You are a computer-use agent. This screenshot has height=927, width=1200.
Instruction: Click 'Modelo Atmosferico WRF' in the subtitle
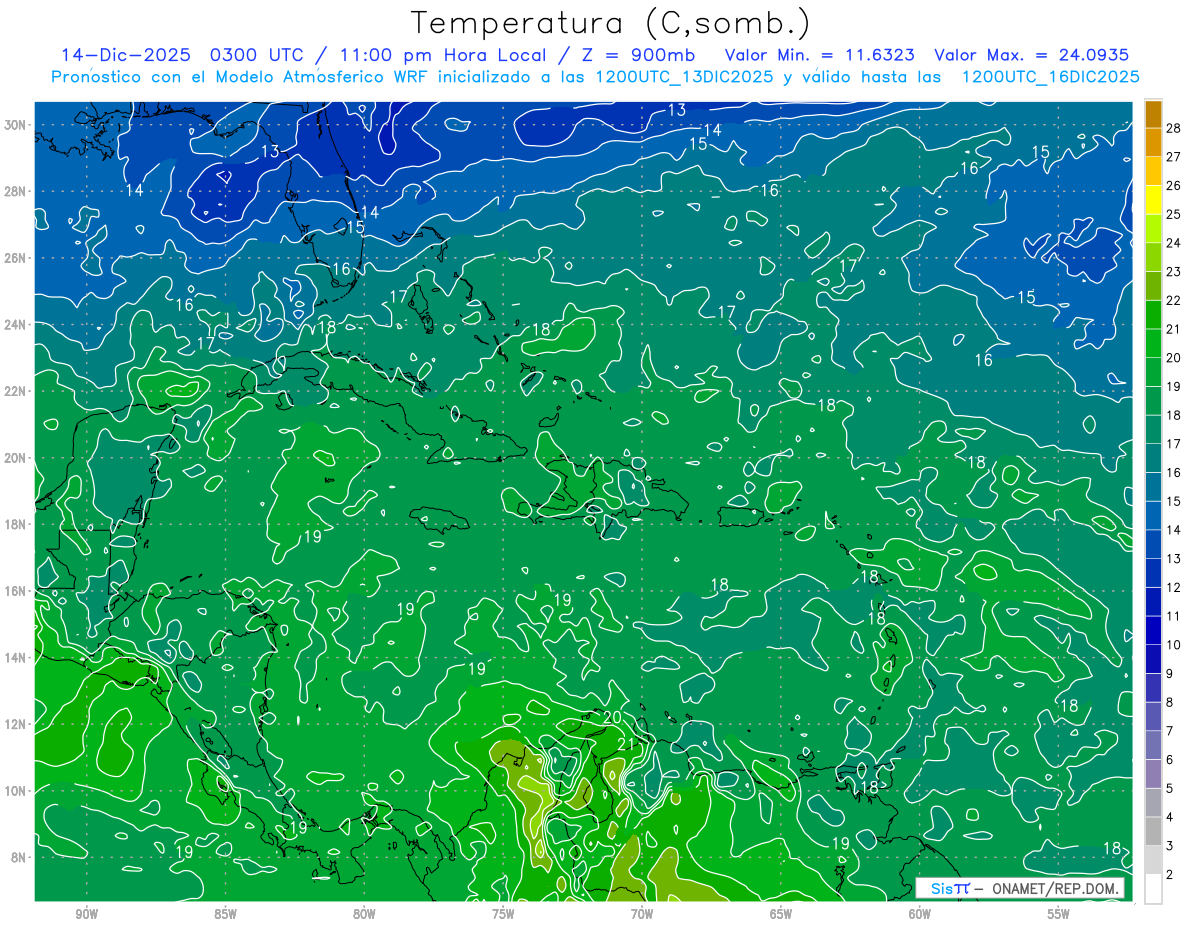click(320, 77)
